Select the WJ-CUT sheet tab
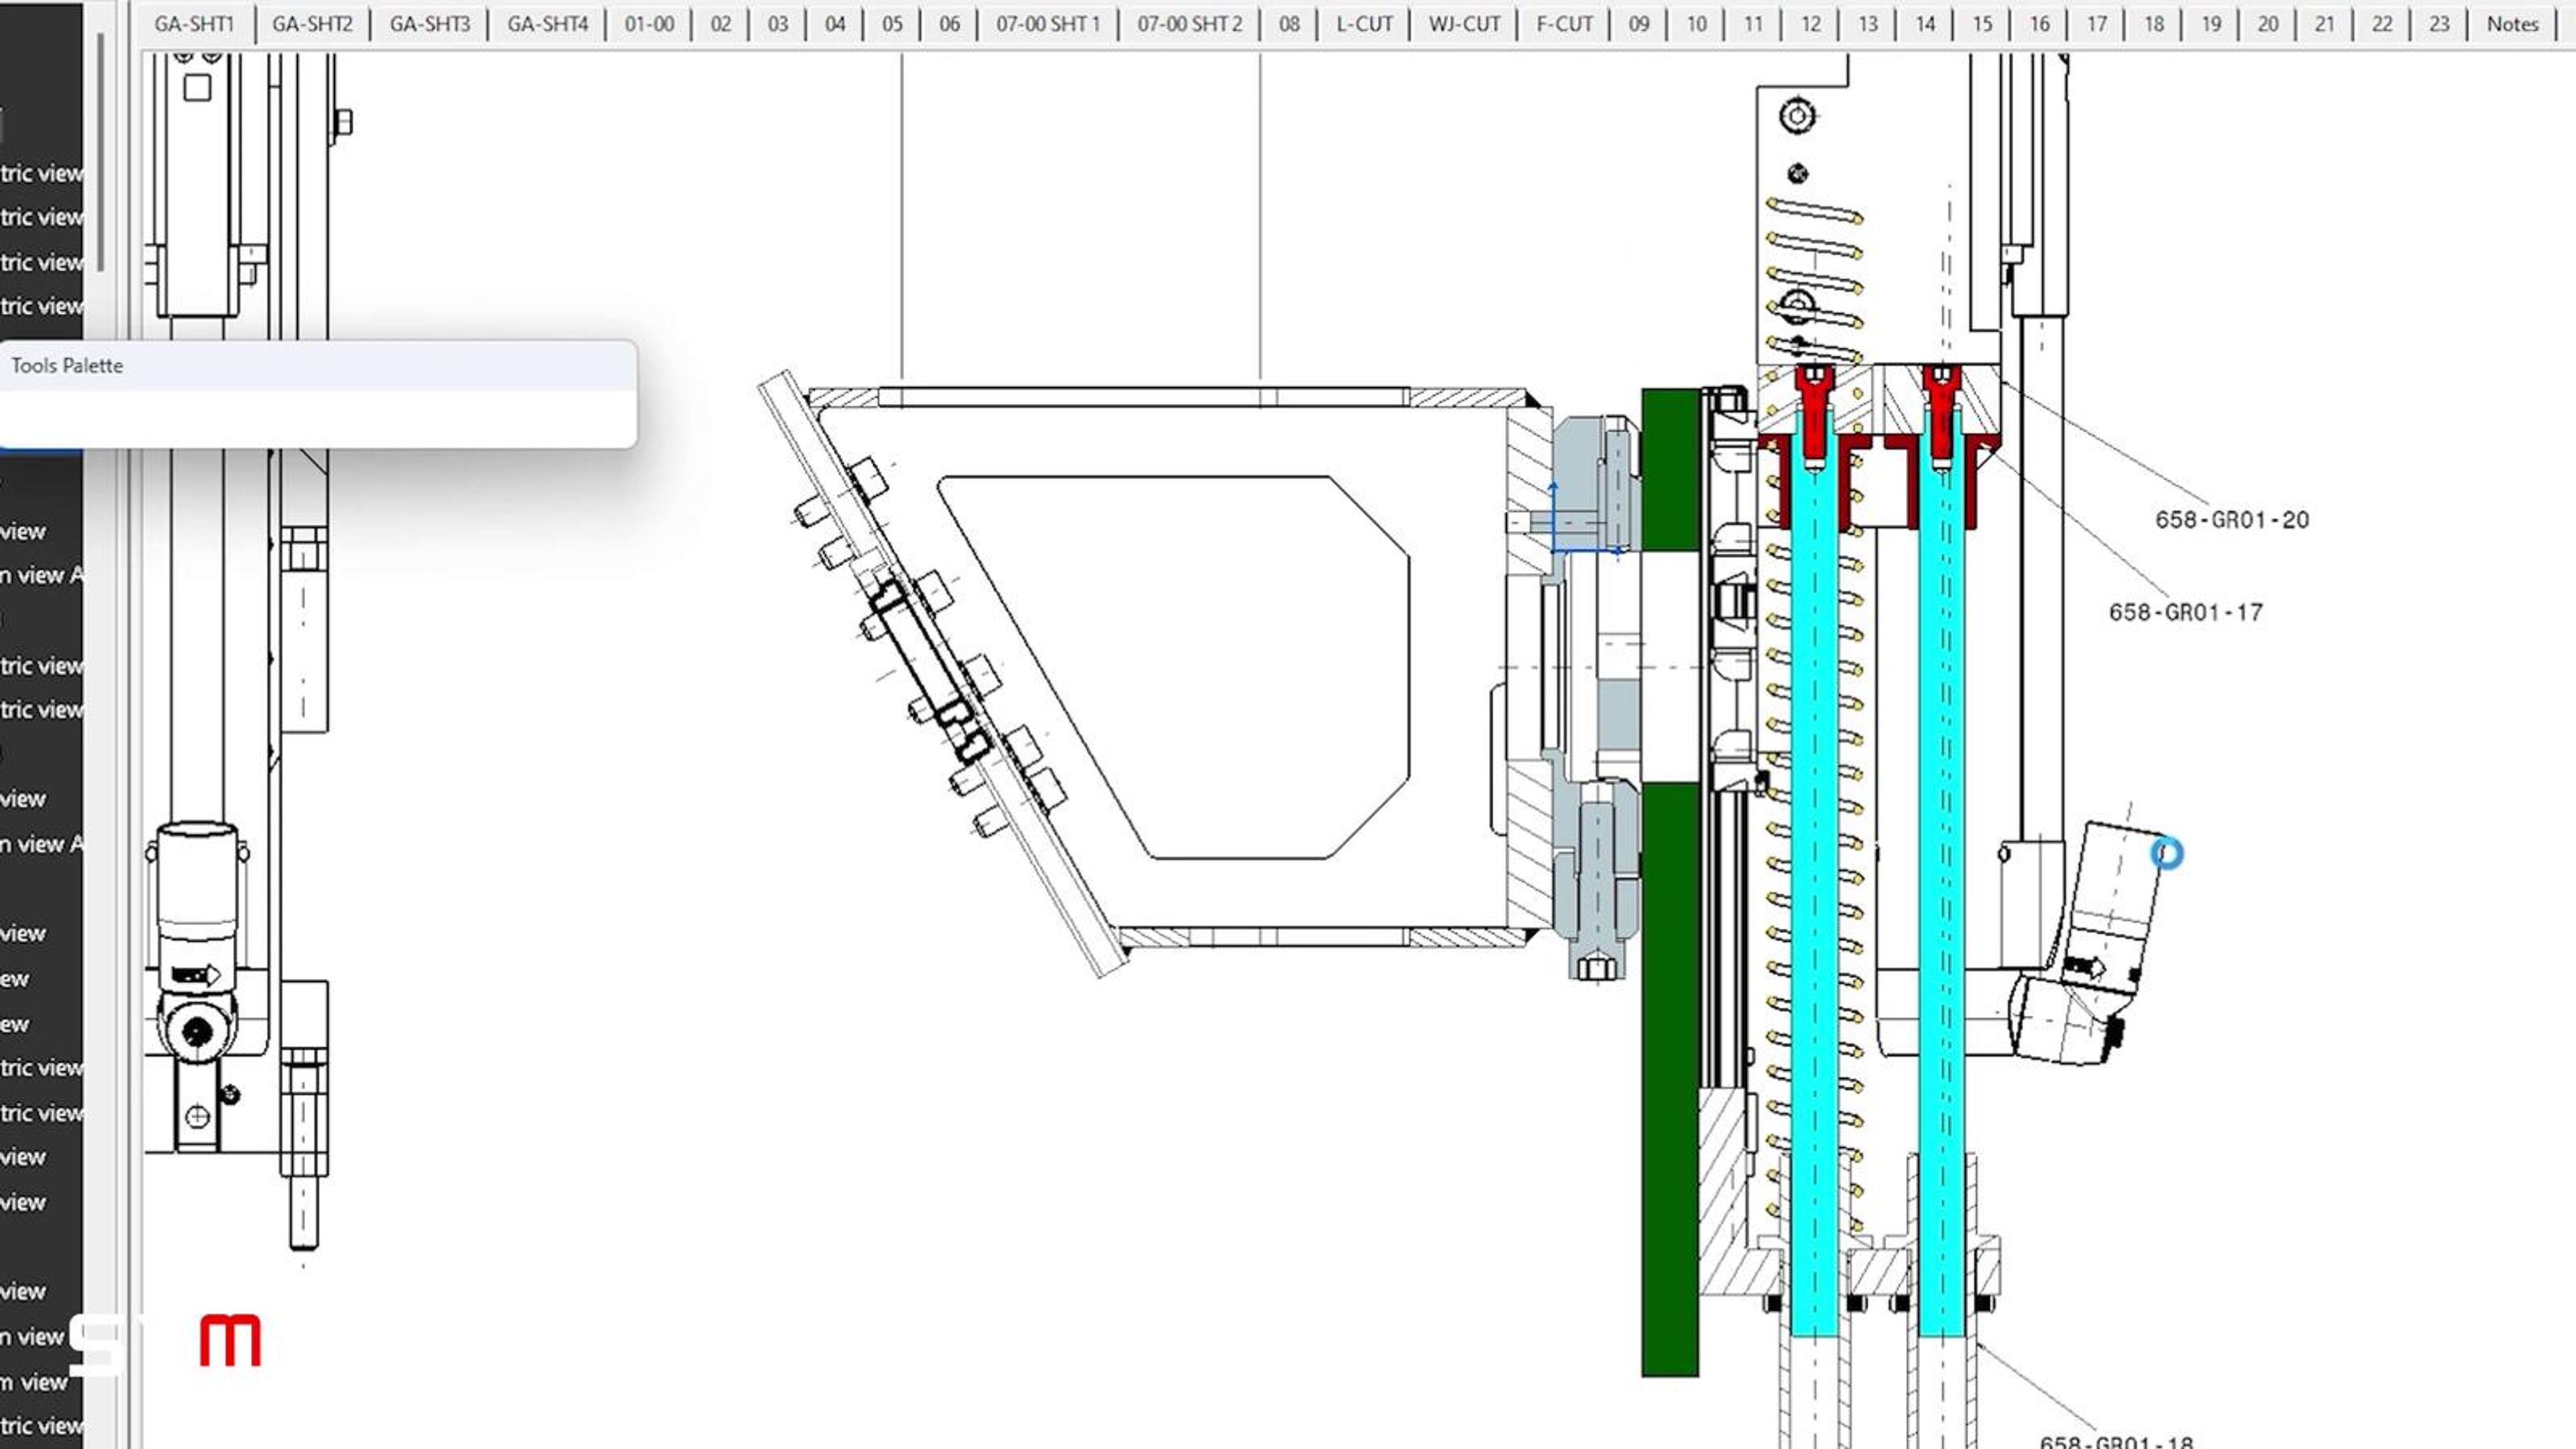2576x1449 pixels. pyautogui.click(x=1464, y=24)
